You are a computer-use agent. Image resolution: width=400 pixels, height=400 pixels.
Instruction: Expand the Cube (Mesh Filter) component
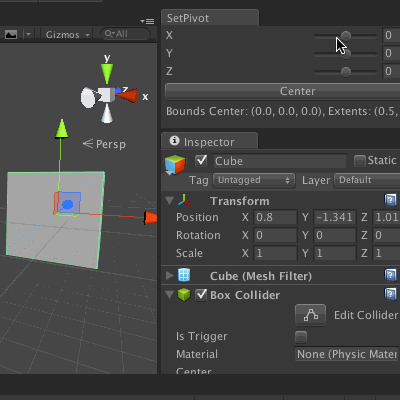pyautogui.click(x=170, y=275)
